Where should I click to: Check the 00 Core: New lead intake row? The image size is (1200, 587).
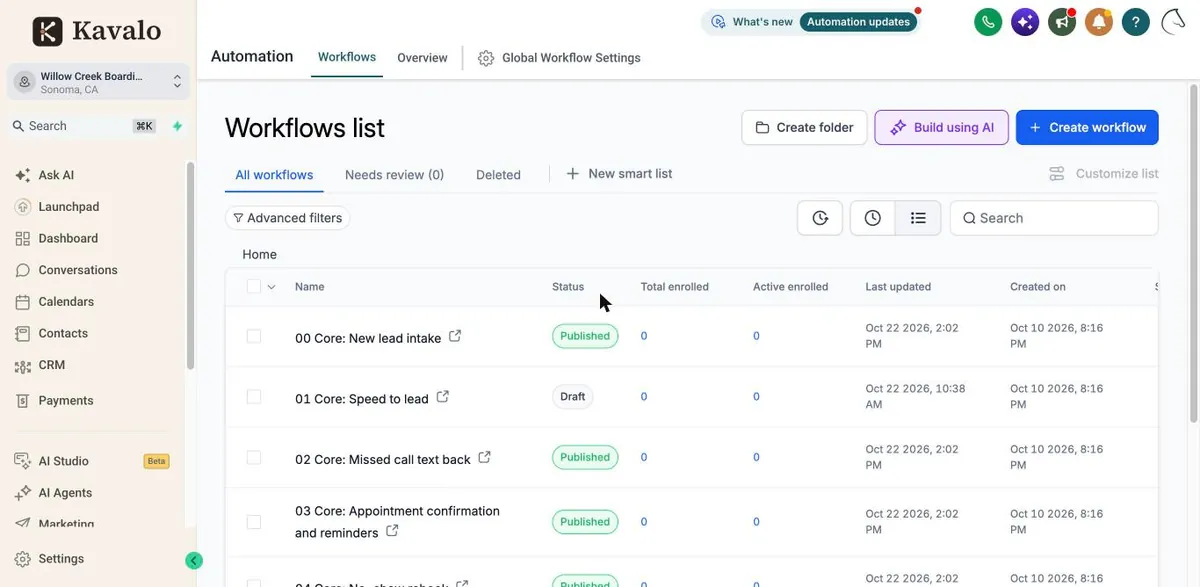pyautogui.click(x=253, y=336)
